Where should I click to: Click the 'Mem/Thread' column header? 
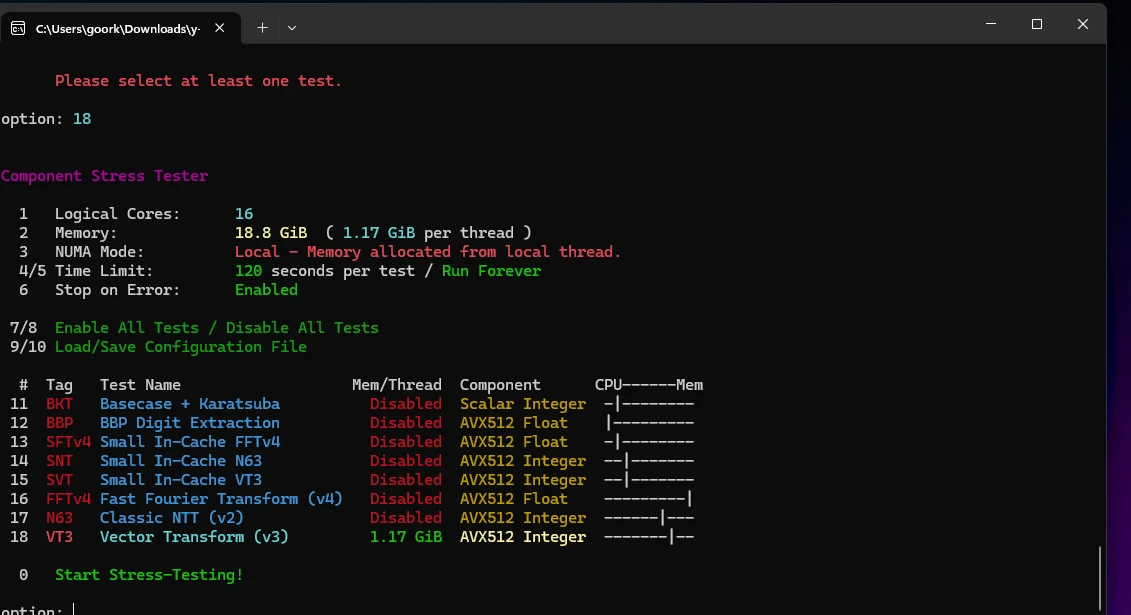tap(397, 385)
